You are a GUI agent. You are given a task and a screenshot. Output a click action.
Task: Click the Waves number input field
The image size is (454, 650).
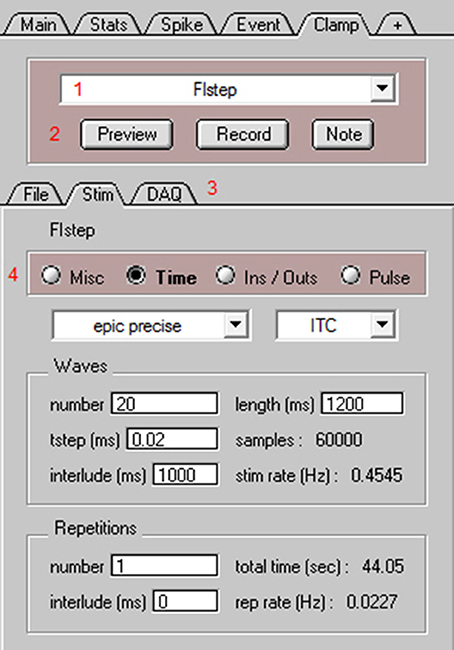point(164,403)
